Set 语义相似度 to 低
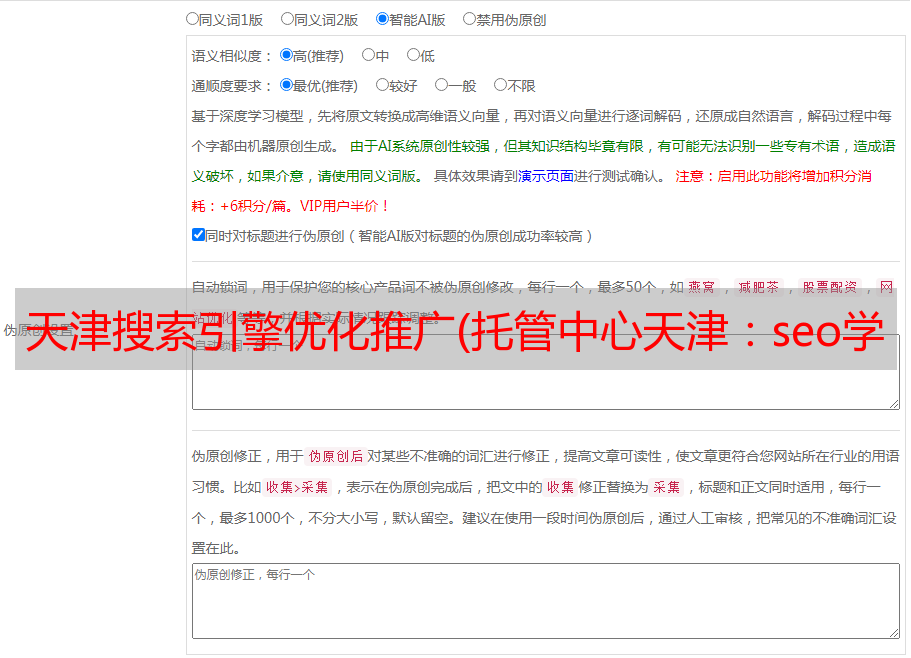This screenshot has height=658, width=911. (x=413, y=55)
